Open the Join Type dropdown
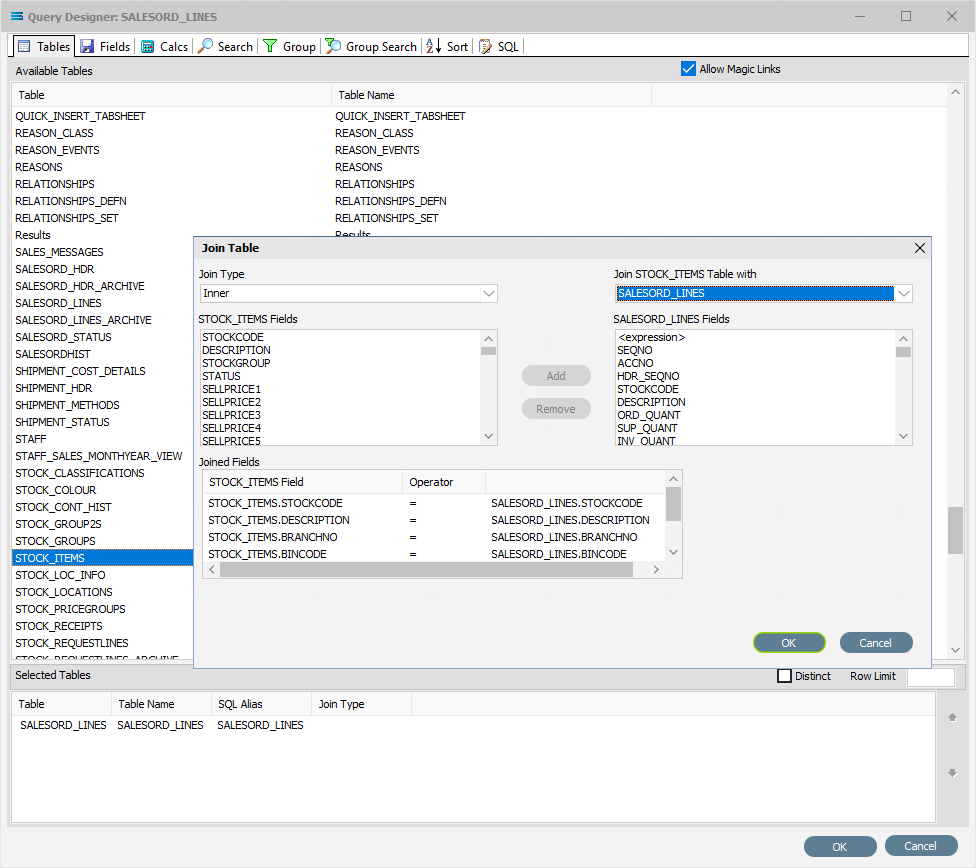976x868 pixels. click(489, 293)
